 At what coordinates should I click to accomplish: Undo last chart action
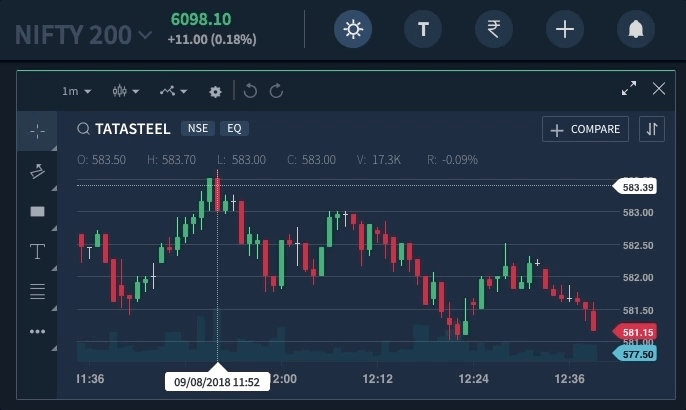click(250, 91)
